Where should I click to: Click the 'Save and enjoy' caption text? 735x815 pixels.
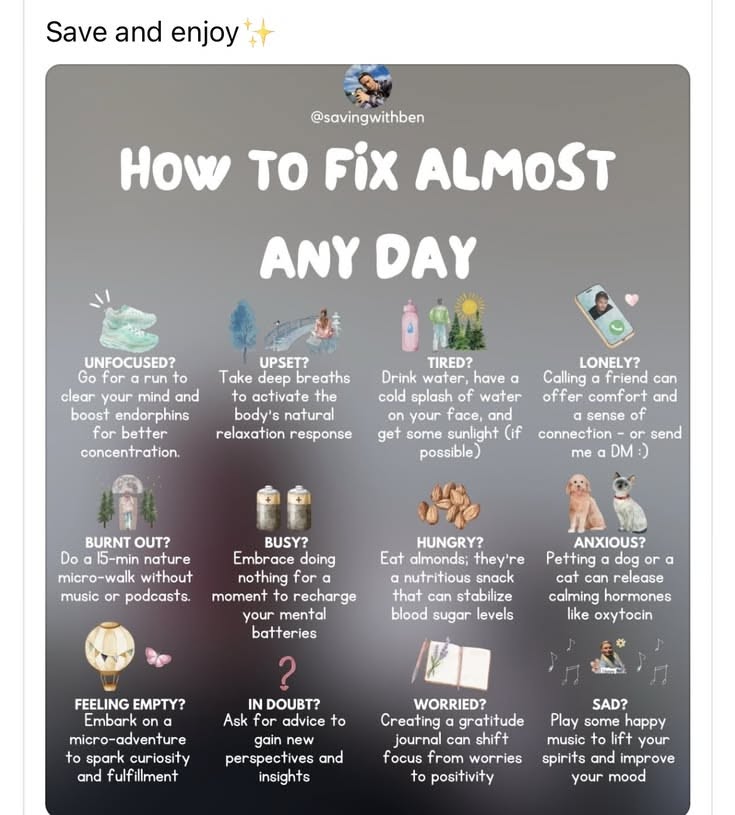pyautogui.click(x=142, y=32)
